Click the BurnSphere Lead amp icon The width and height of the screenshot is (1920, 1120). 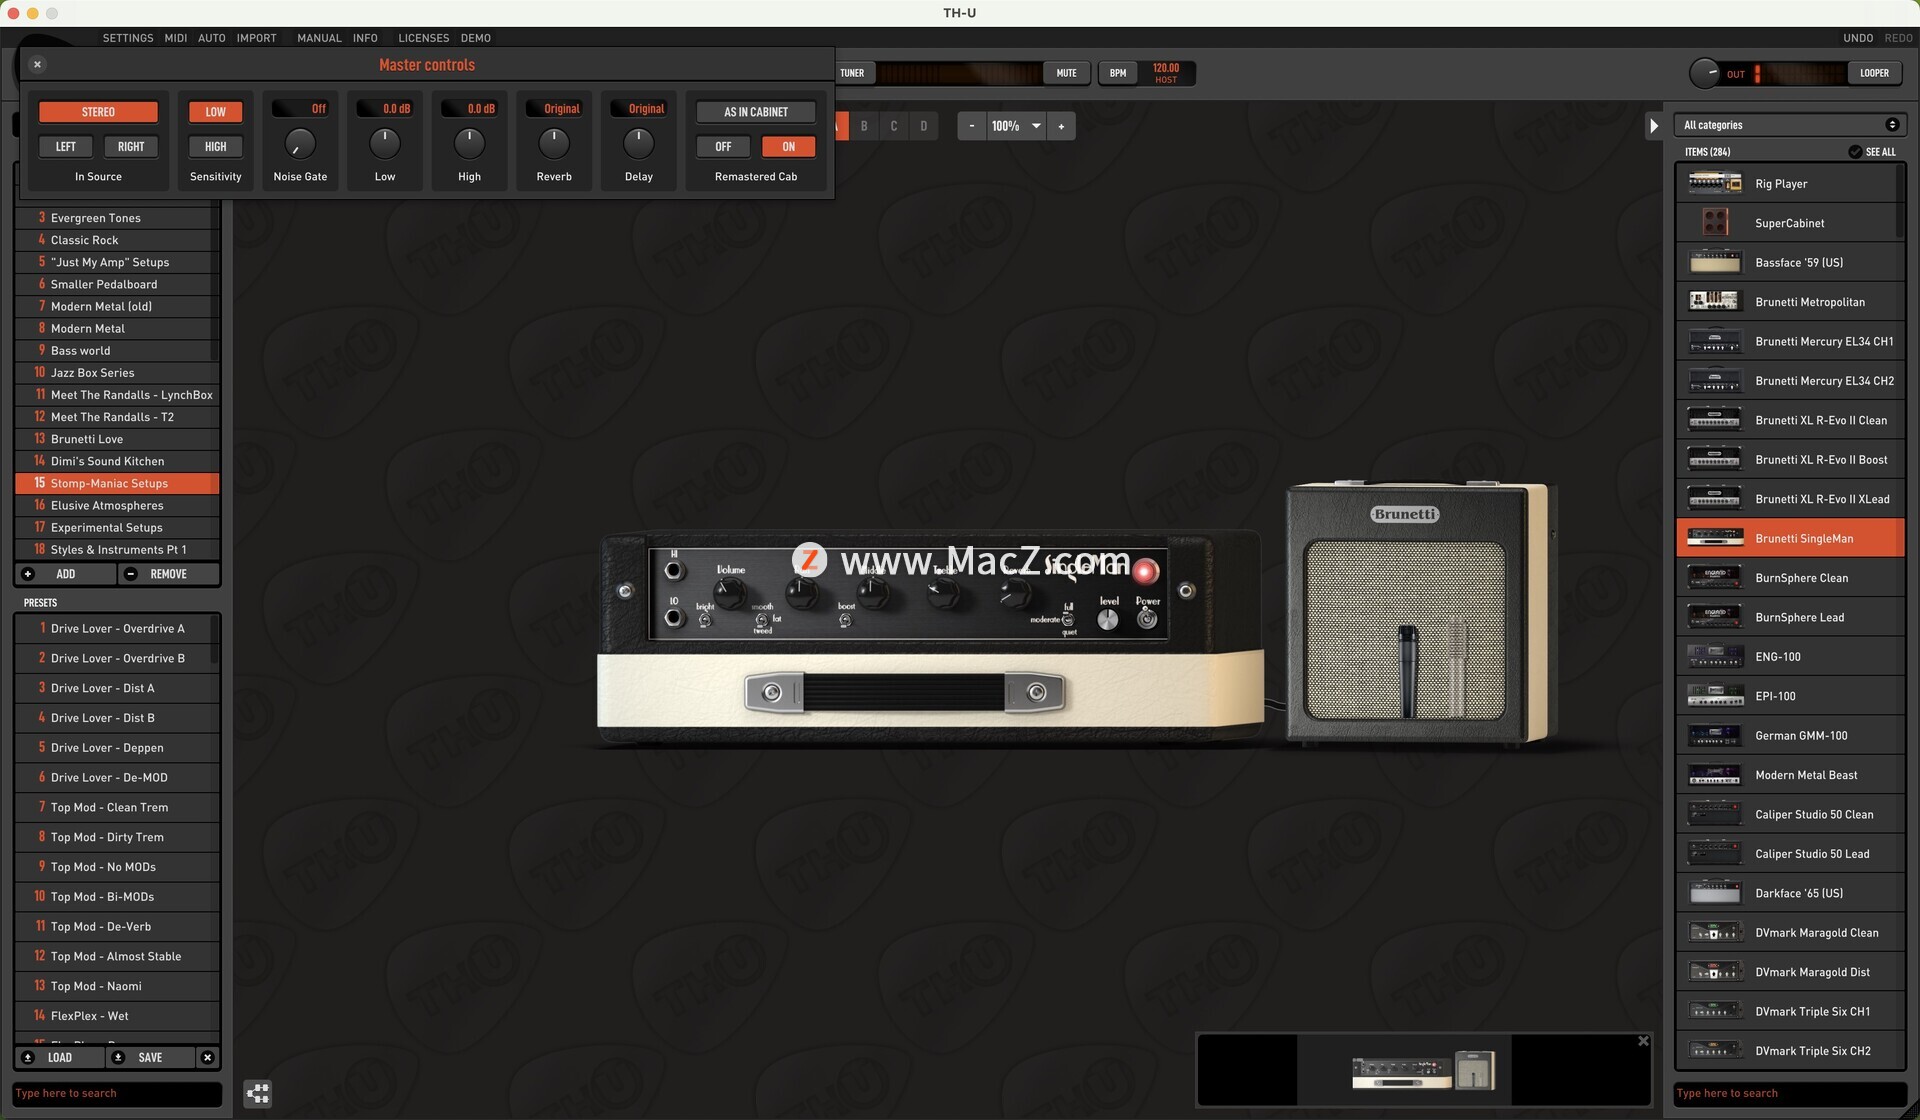coord(1715,617)
